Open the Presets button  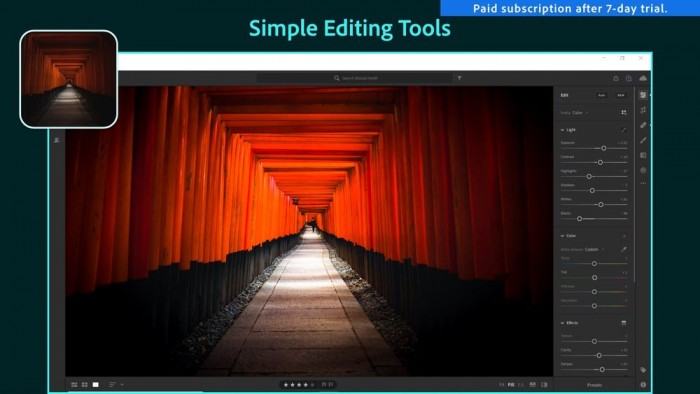click(594, 385)
